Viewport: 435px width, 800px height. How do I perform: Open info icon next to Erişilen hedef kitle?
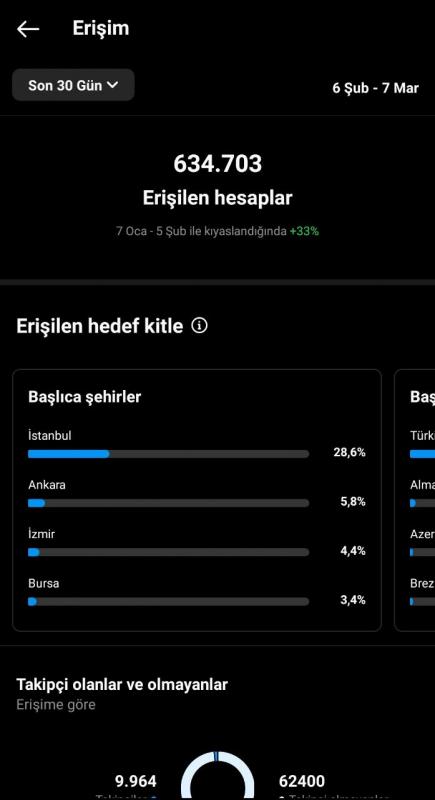click(199, 325)
